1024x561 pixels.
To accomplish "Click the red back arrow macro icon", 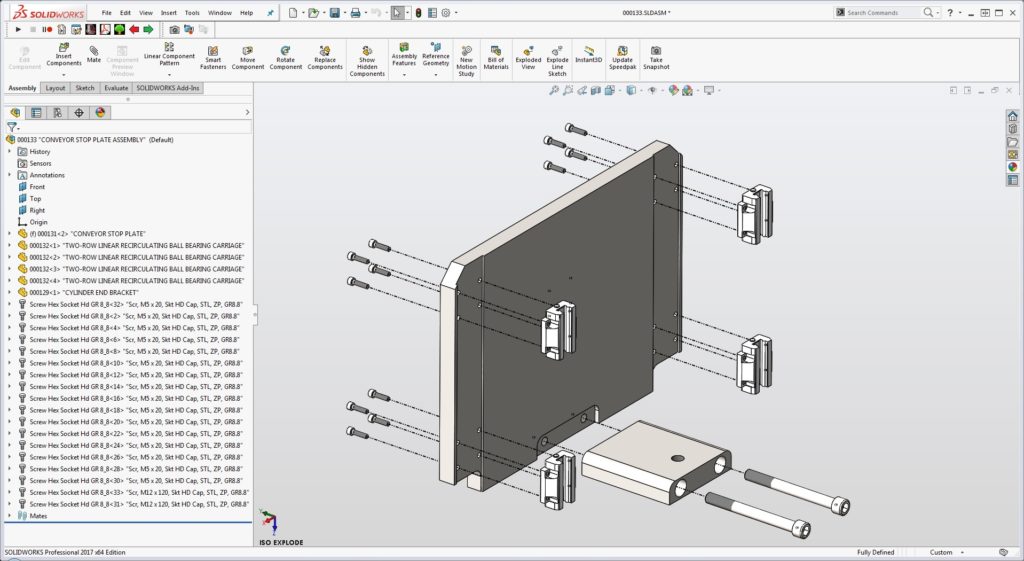I will pyautogui.click(x=134, y=29).
